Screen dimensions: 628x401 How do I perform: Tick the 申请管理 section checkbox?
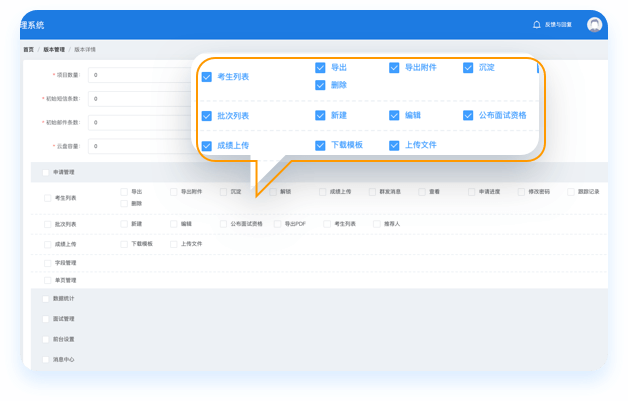pyautogui.click(x=45, y=172)
